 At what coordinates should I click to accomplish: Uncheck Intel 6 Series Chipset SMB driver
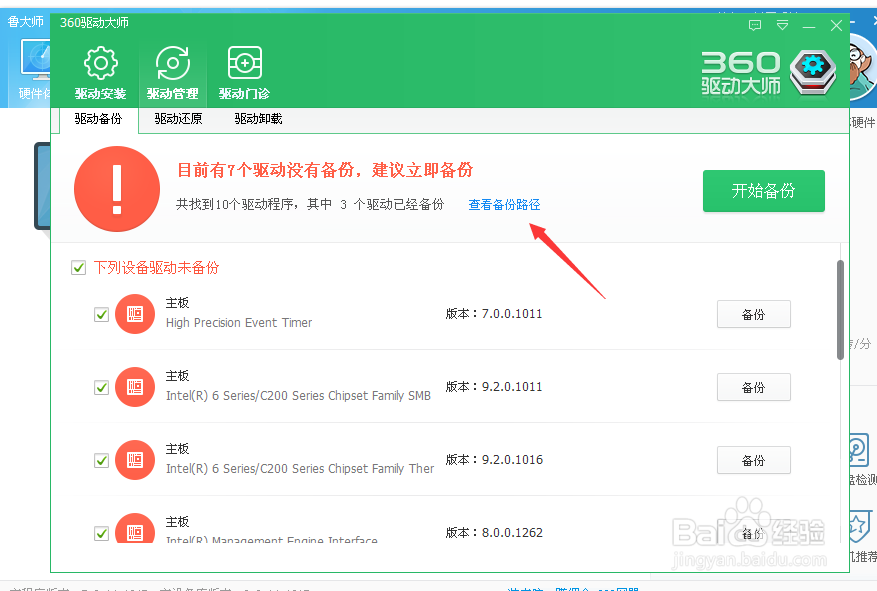[x=101, y=387]
